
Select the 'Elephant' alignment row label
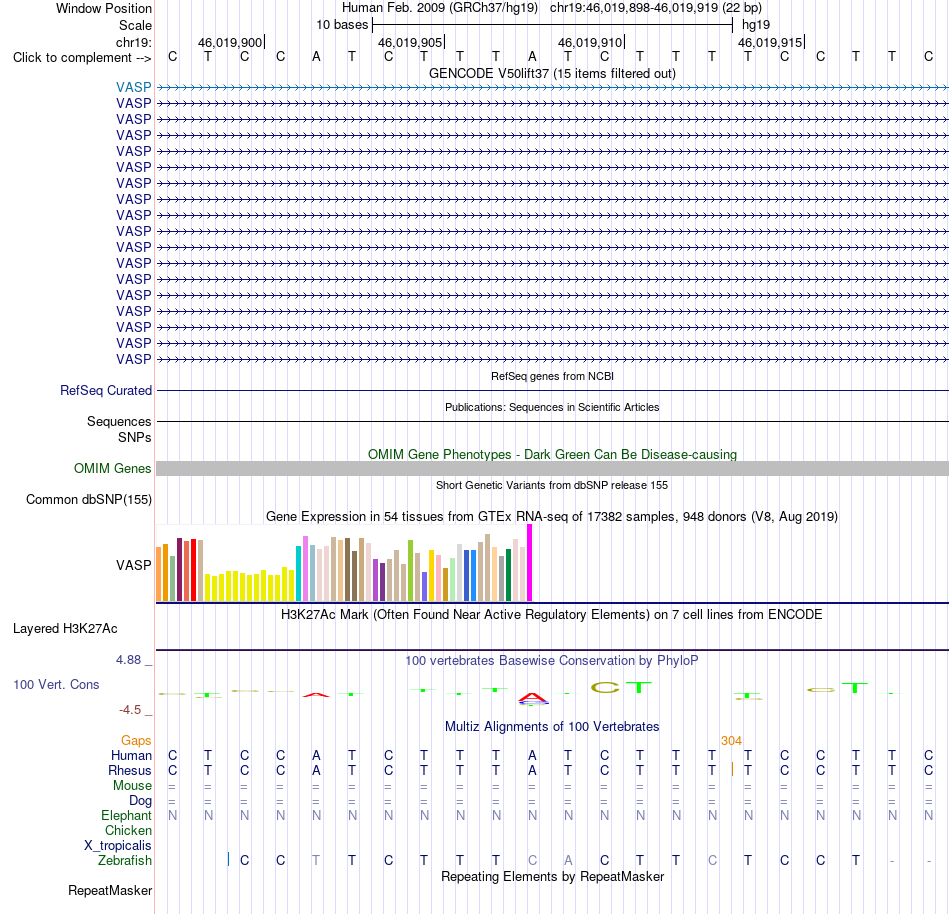point(127,816)
